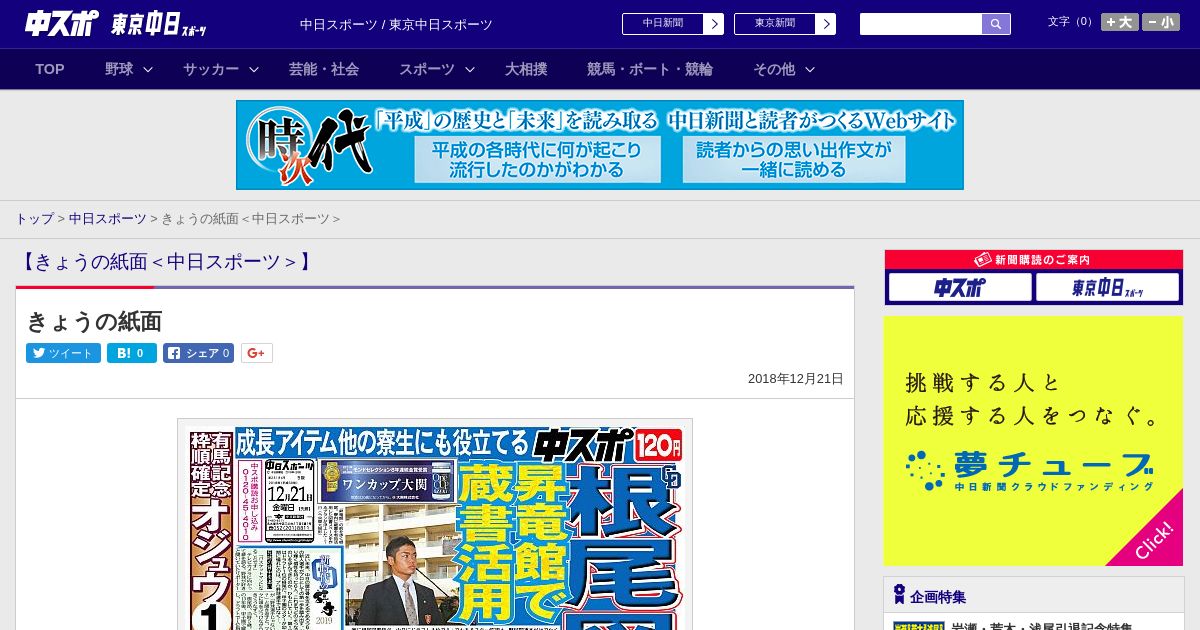The height and width of the screenshot is (630, 1200).
Task: Select 芸能・社会 in navigation bar
Action: tap(324, 69)
